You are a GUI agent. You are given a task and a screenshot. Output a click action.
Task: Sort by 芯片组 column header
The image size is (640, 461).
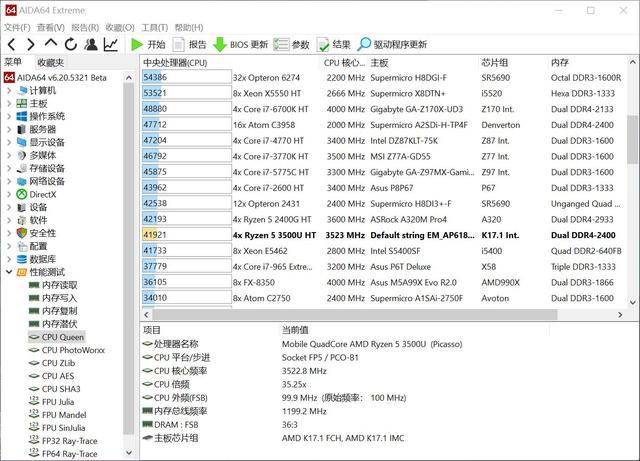(495, 63)
